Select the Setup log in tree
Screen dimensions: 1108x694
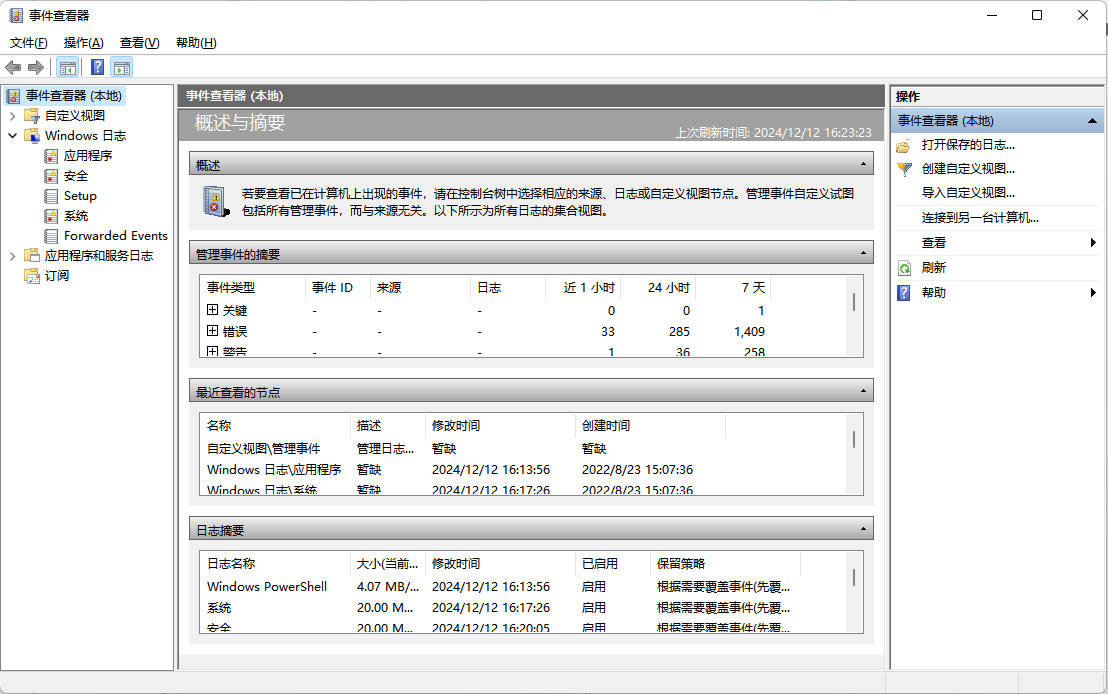click(80, 196)
